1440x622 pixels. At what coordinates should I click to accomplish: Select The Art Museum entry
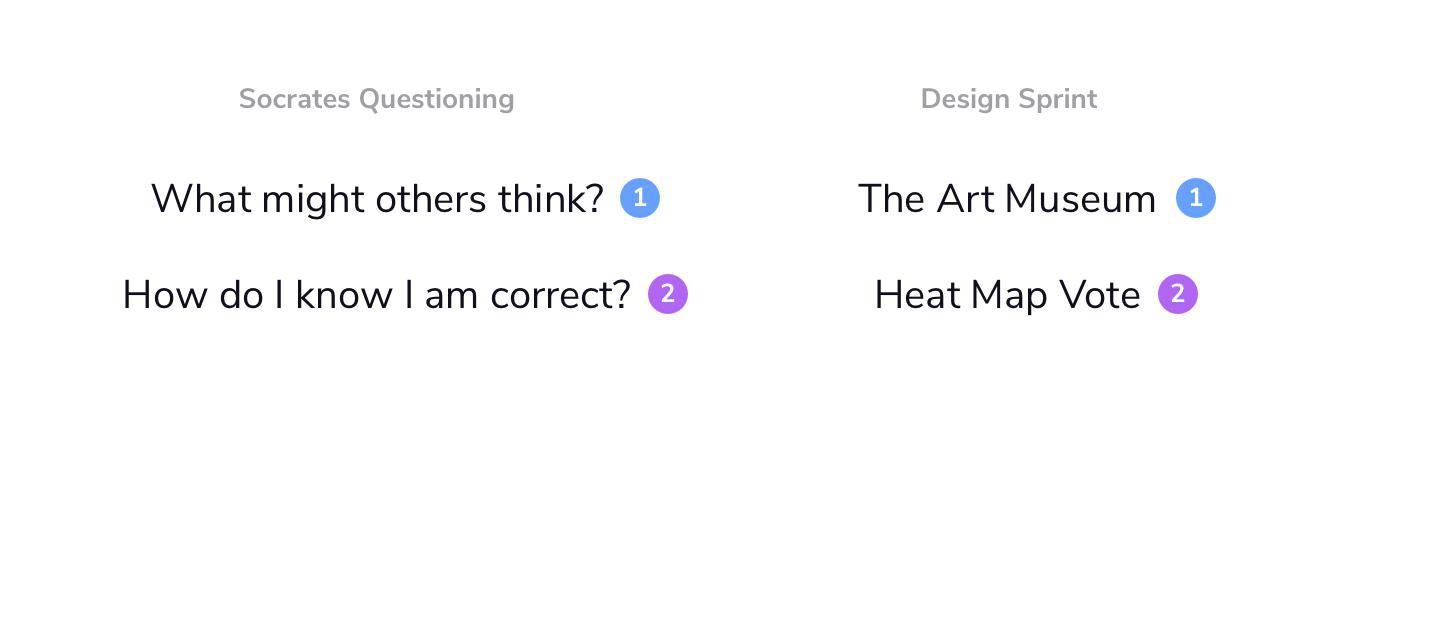pyautogui.click(x=1007, y=199)
